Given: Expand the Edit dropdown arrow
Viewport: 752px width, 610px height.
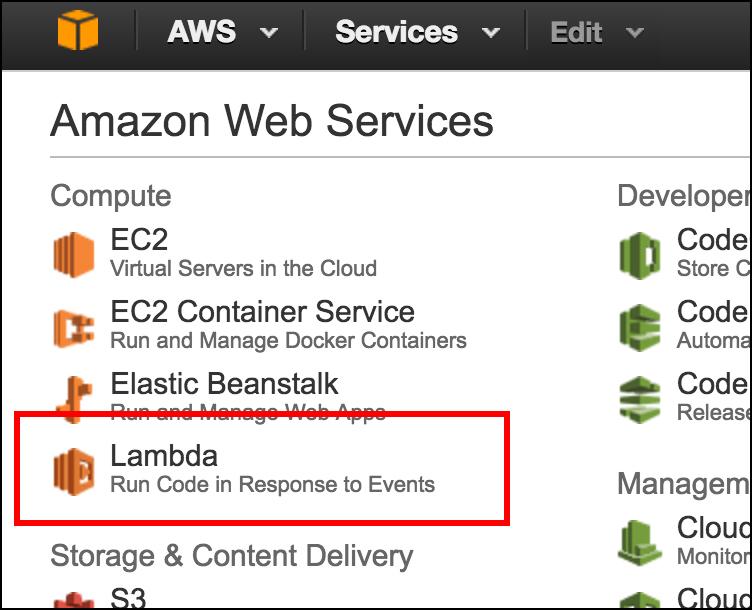Looking at the screenshot, I should click(x=634, y=33).
